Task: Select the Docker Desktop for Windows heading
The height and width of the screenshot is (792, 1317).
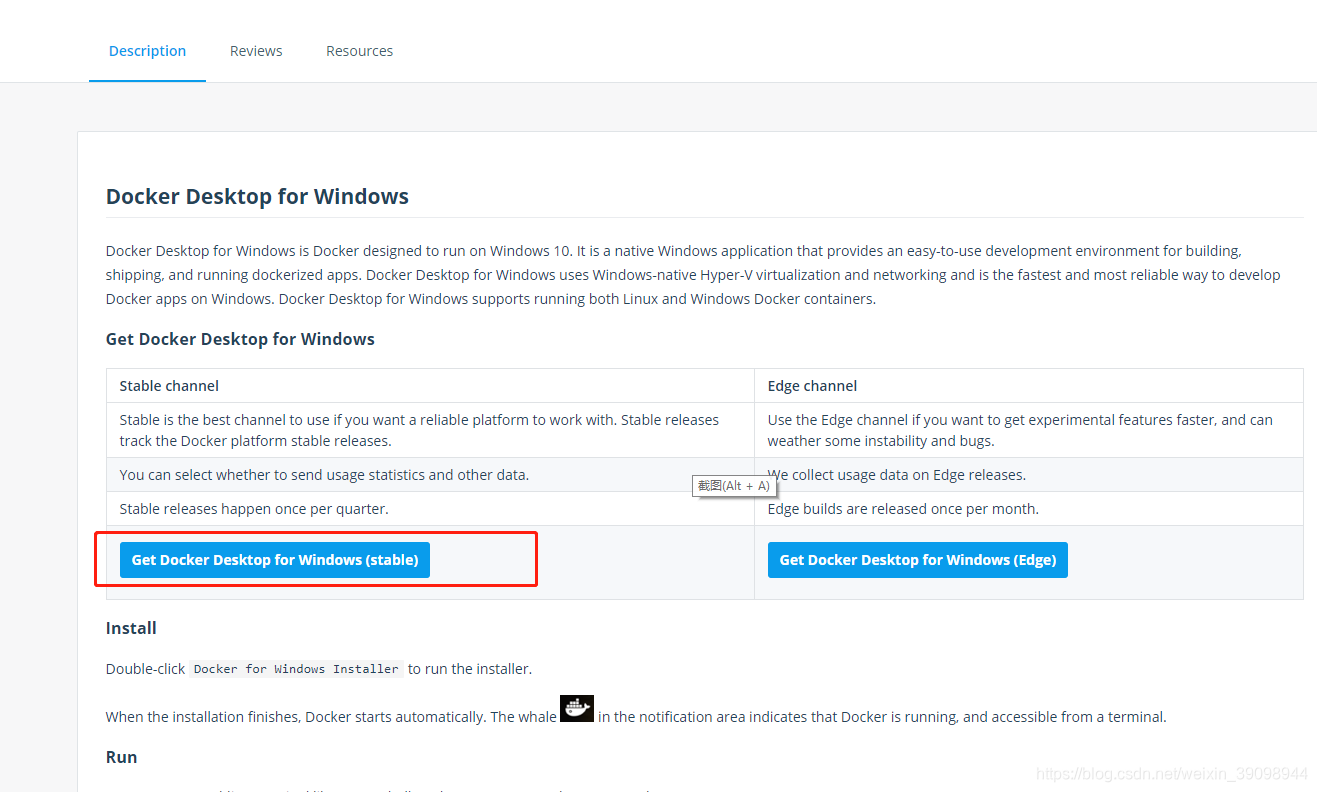Action: pos(257,196)
